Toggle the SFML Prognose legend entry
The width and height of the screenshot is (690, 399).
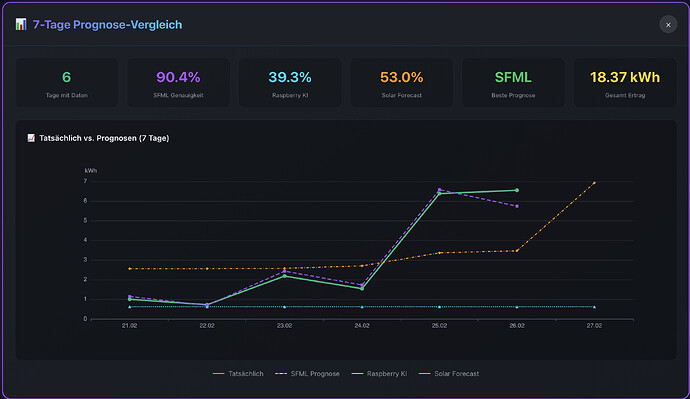[307, 373]
